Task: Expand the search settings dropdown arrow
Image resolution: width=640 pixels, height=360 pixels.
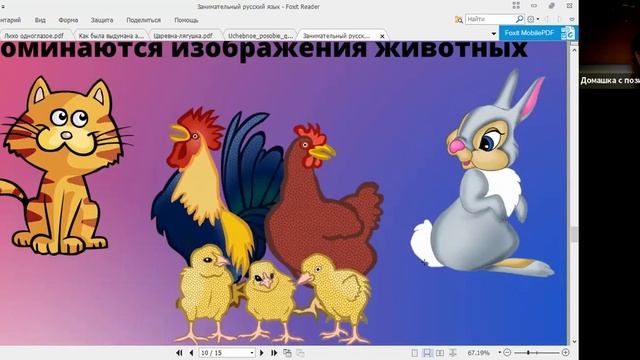Action: click(538, 19)
